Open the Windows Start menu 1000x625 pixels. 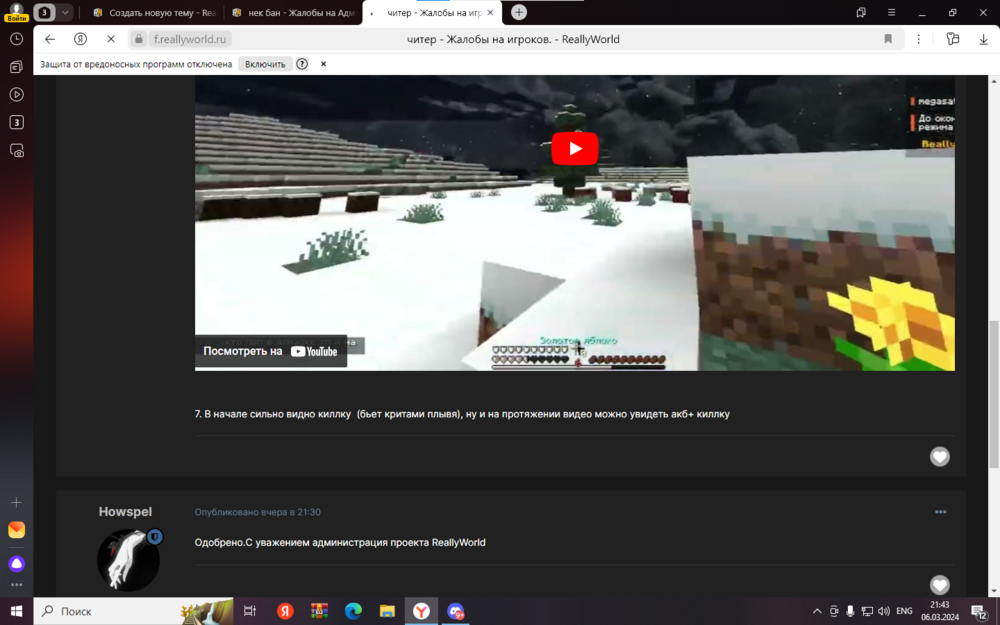[17, 612]
